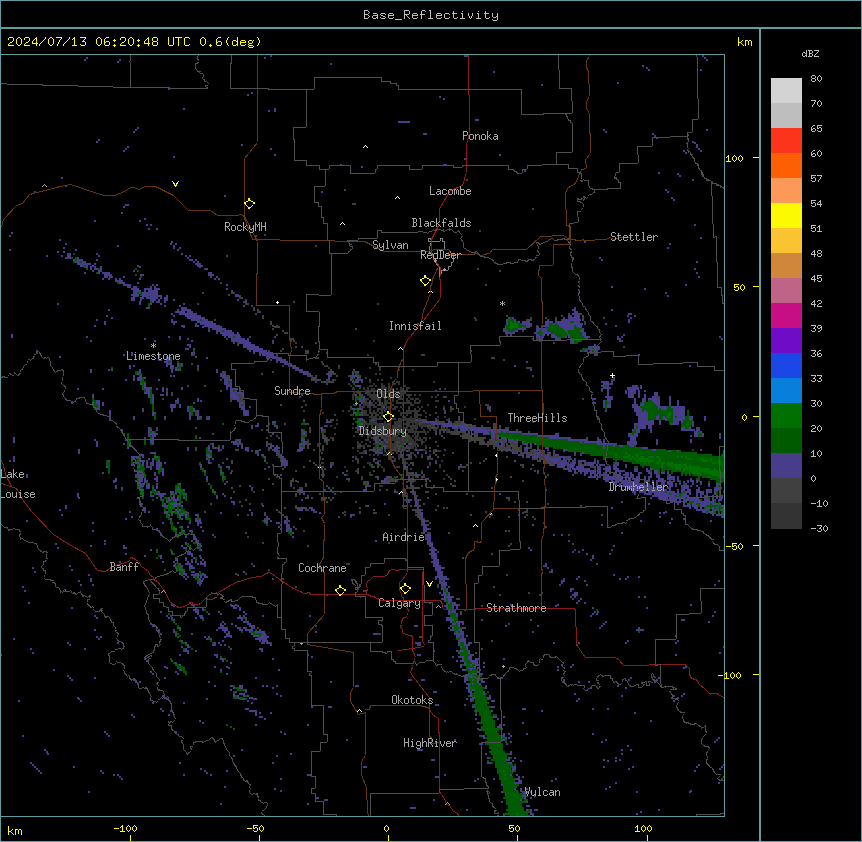Click the Calgary label
Viewport: 862px width, 842px height.
click(x=399, y=603)
